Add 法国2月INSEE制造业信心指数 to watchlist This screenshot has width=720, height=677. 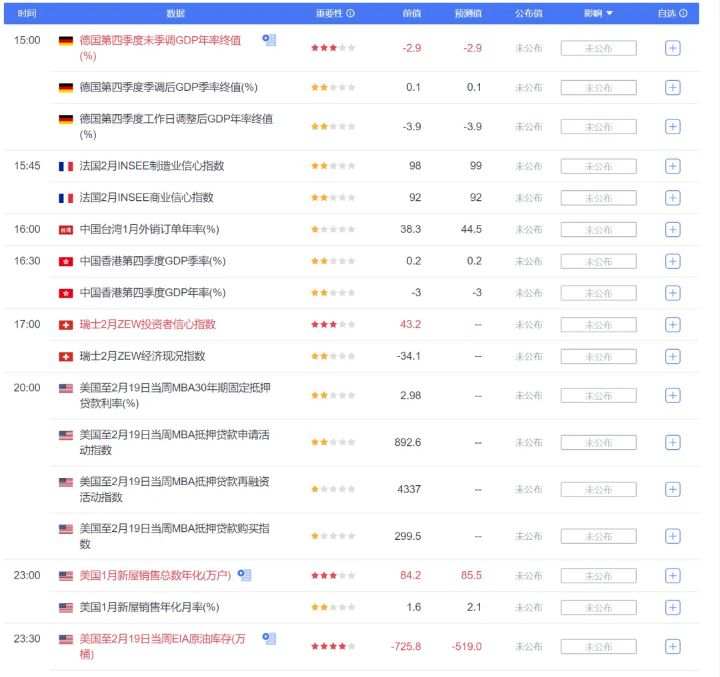click(x=672, y=166)
